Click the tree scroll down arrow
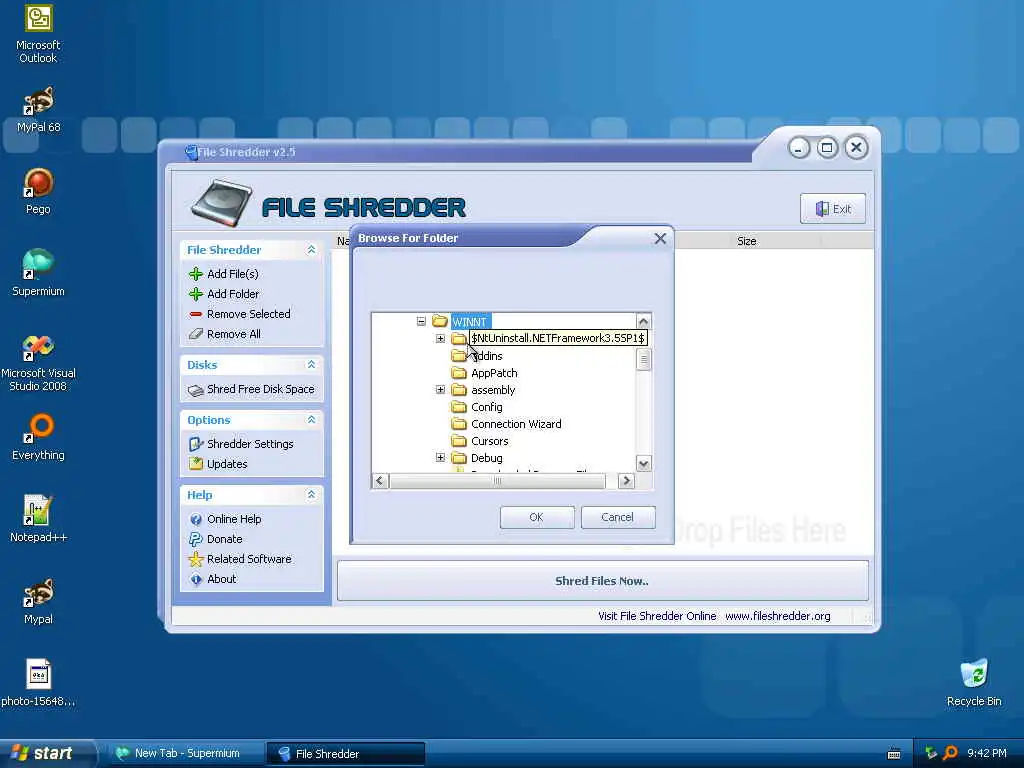The width and height of the screenshot is (1024, 768). coord(643,464)
